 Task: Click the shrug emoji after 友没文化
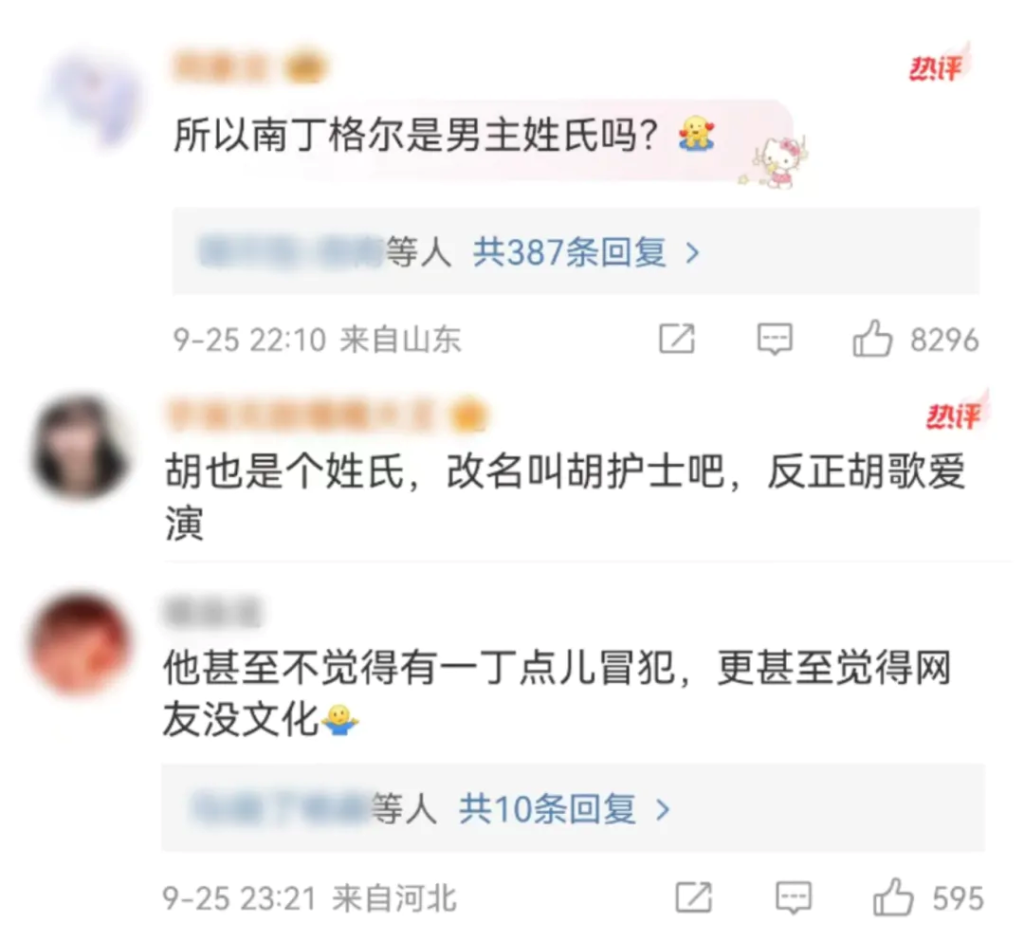[x=340, y=720]
